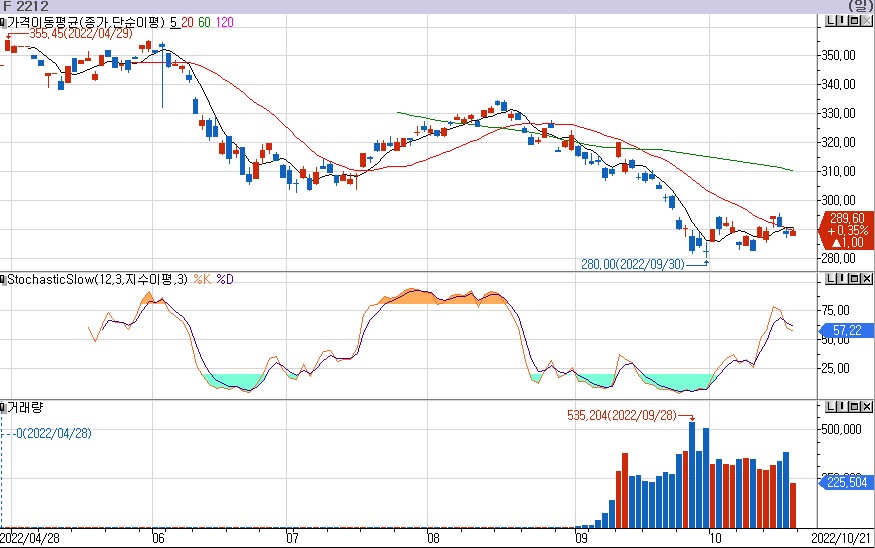Click the 09 month label on time axis
This screenshot has height=548, width=875.
click(581, 539)
